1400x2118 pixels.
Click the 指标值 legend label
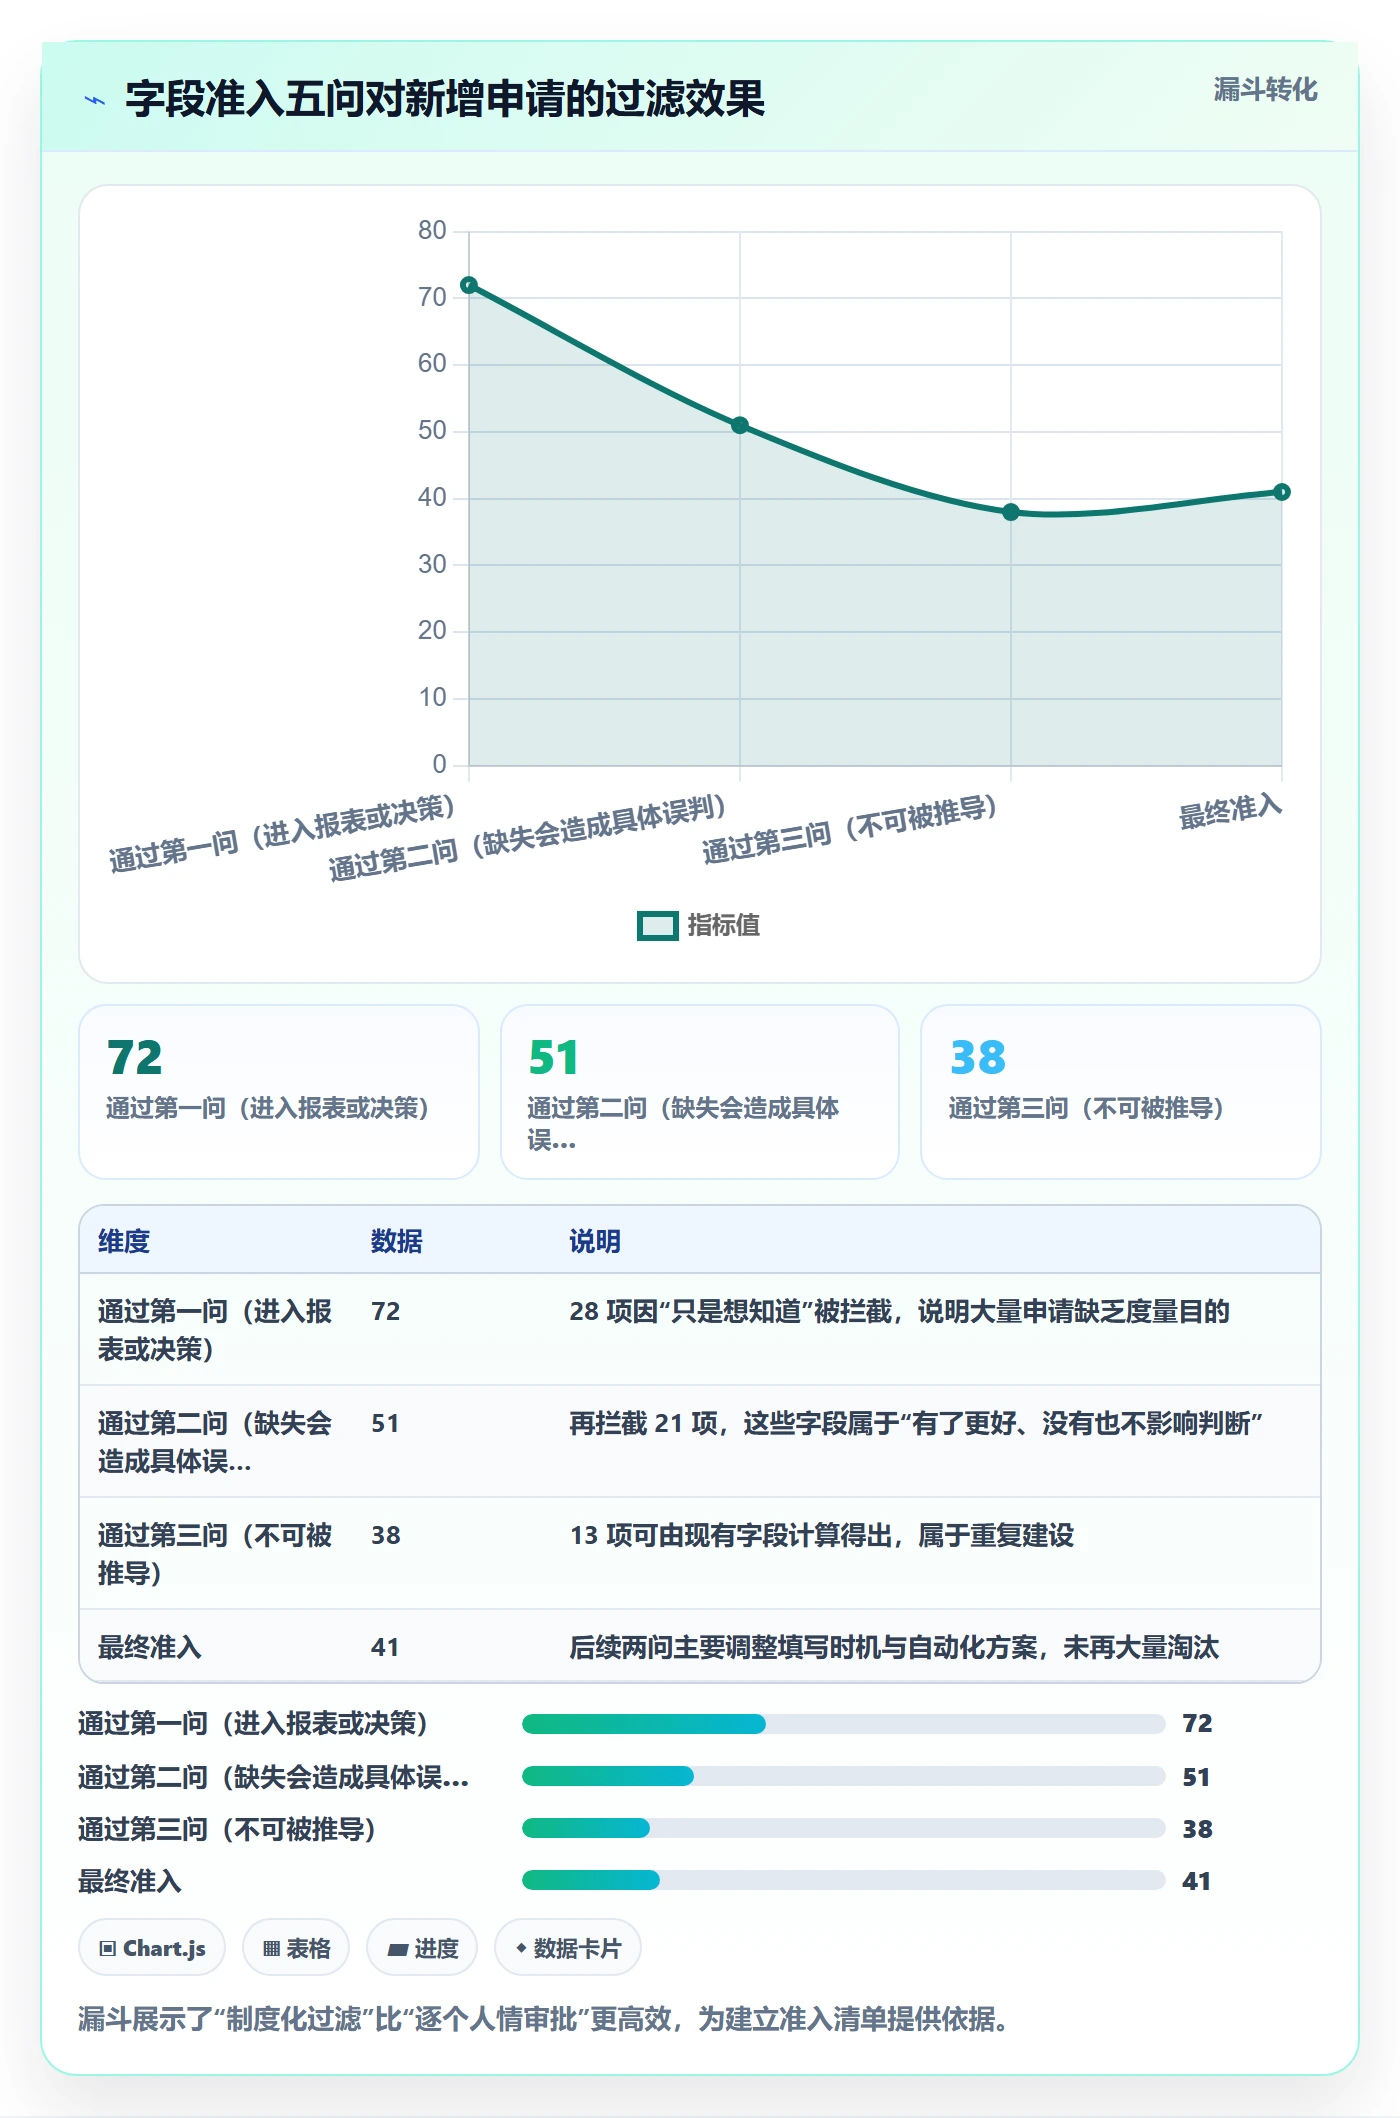(723, 925)
